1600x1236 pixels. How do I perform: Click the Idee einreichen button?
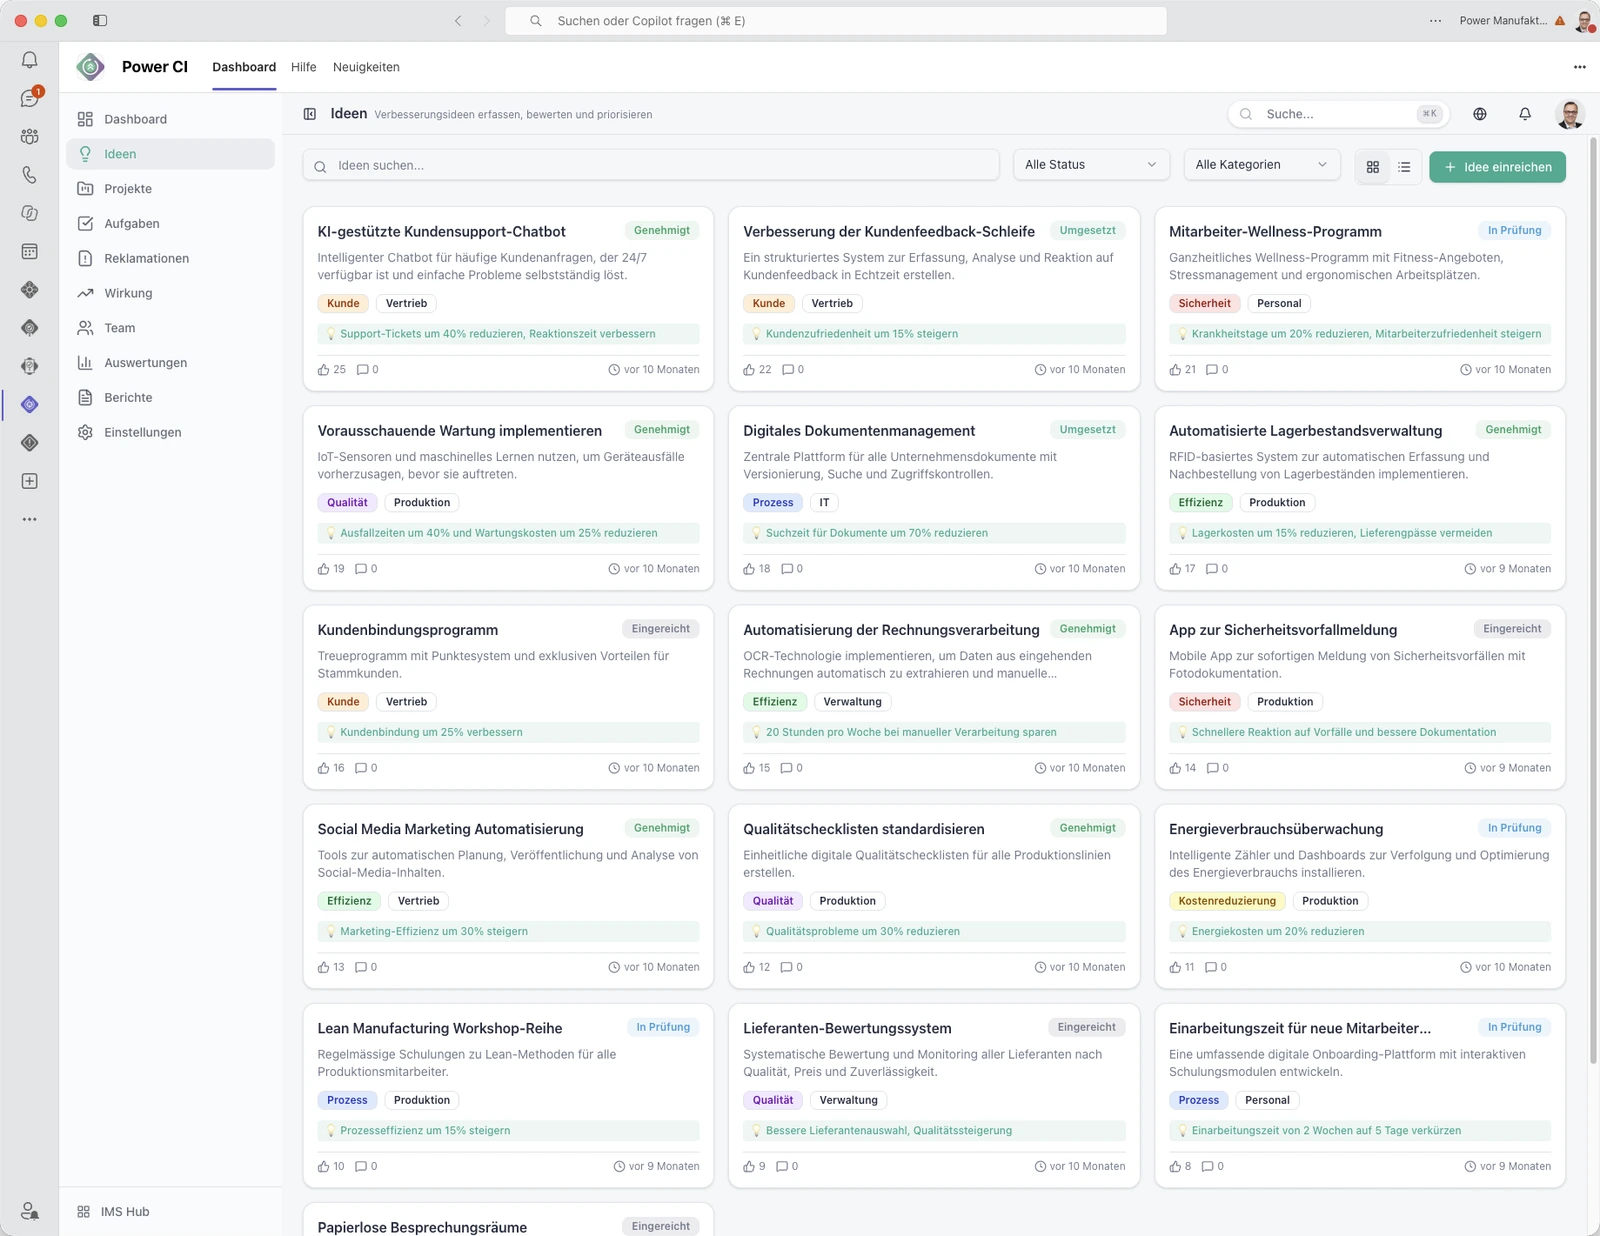(1497, 167)
